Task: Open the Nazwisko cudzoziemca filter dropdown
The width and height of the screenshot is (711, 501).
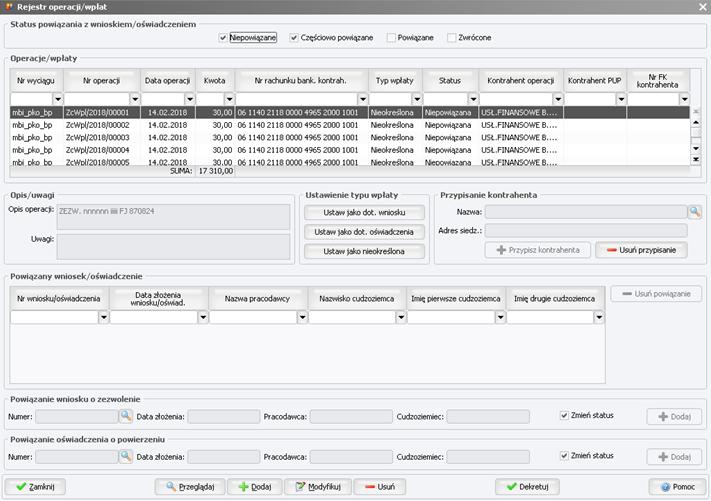Action: [x=401, y=317]
